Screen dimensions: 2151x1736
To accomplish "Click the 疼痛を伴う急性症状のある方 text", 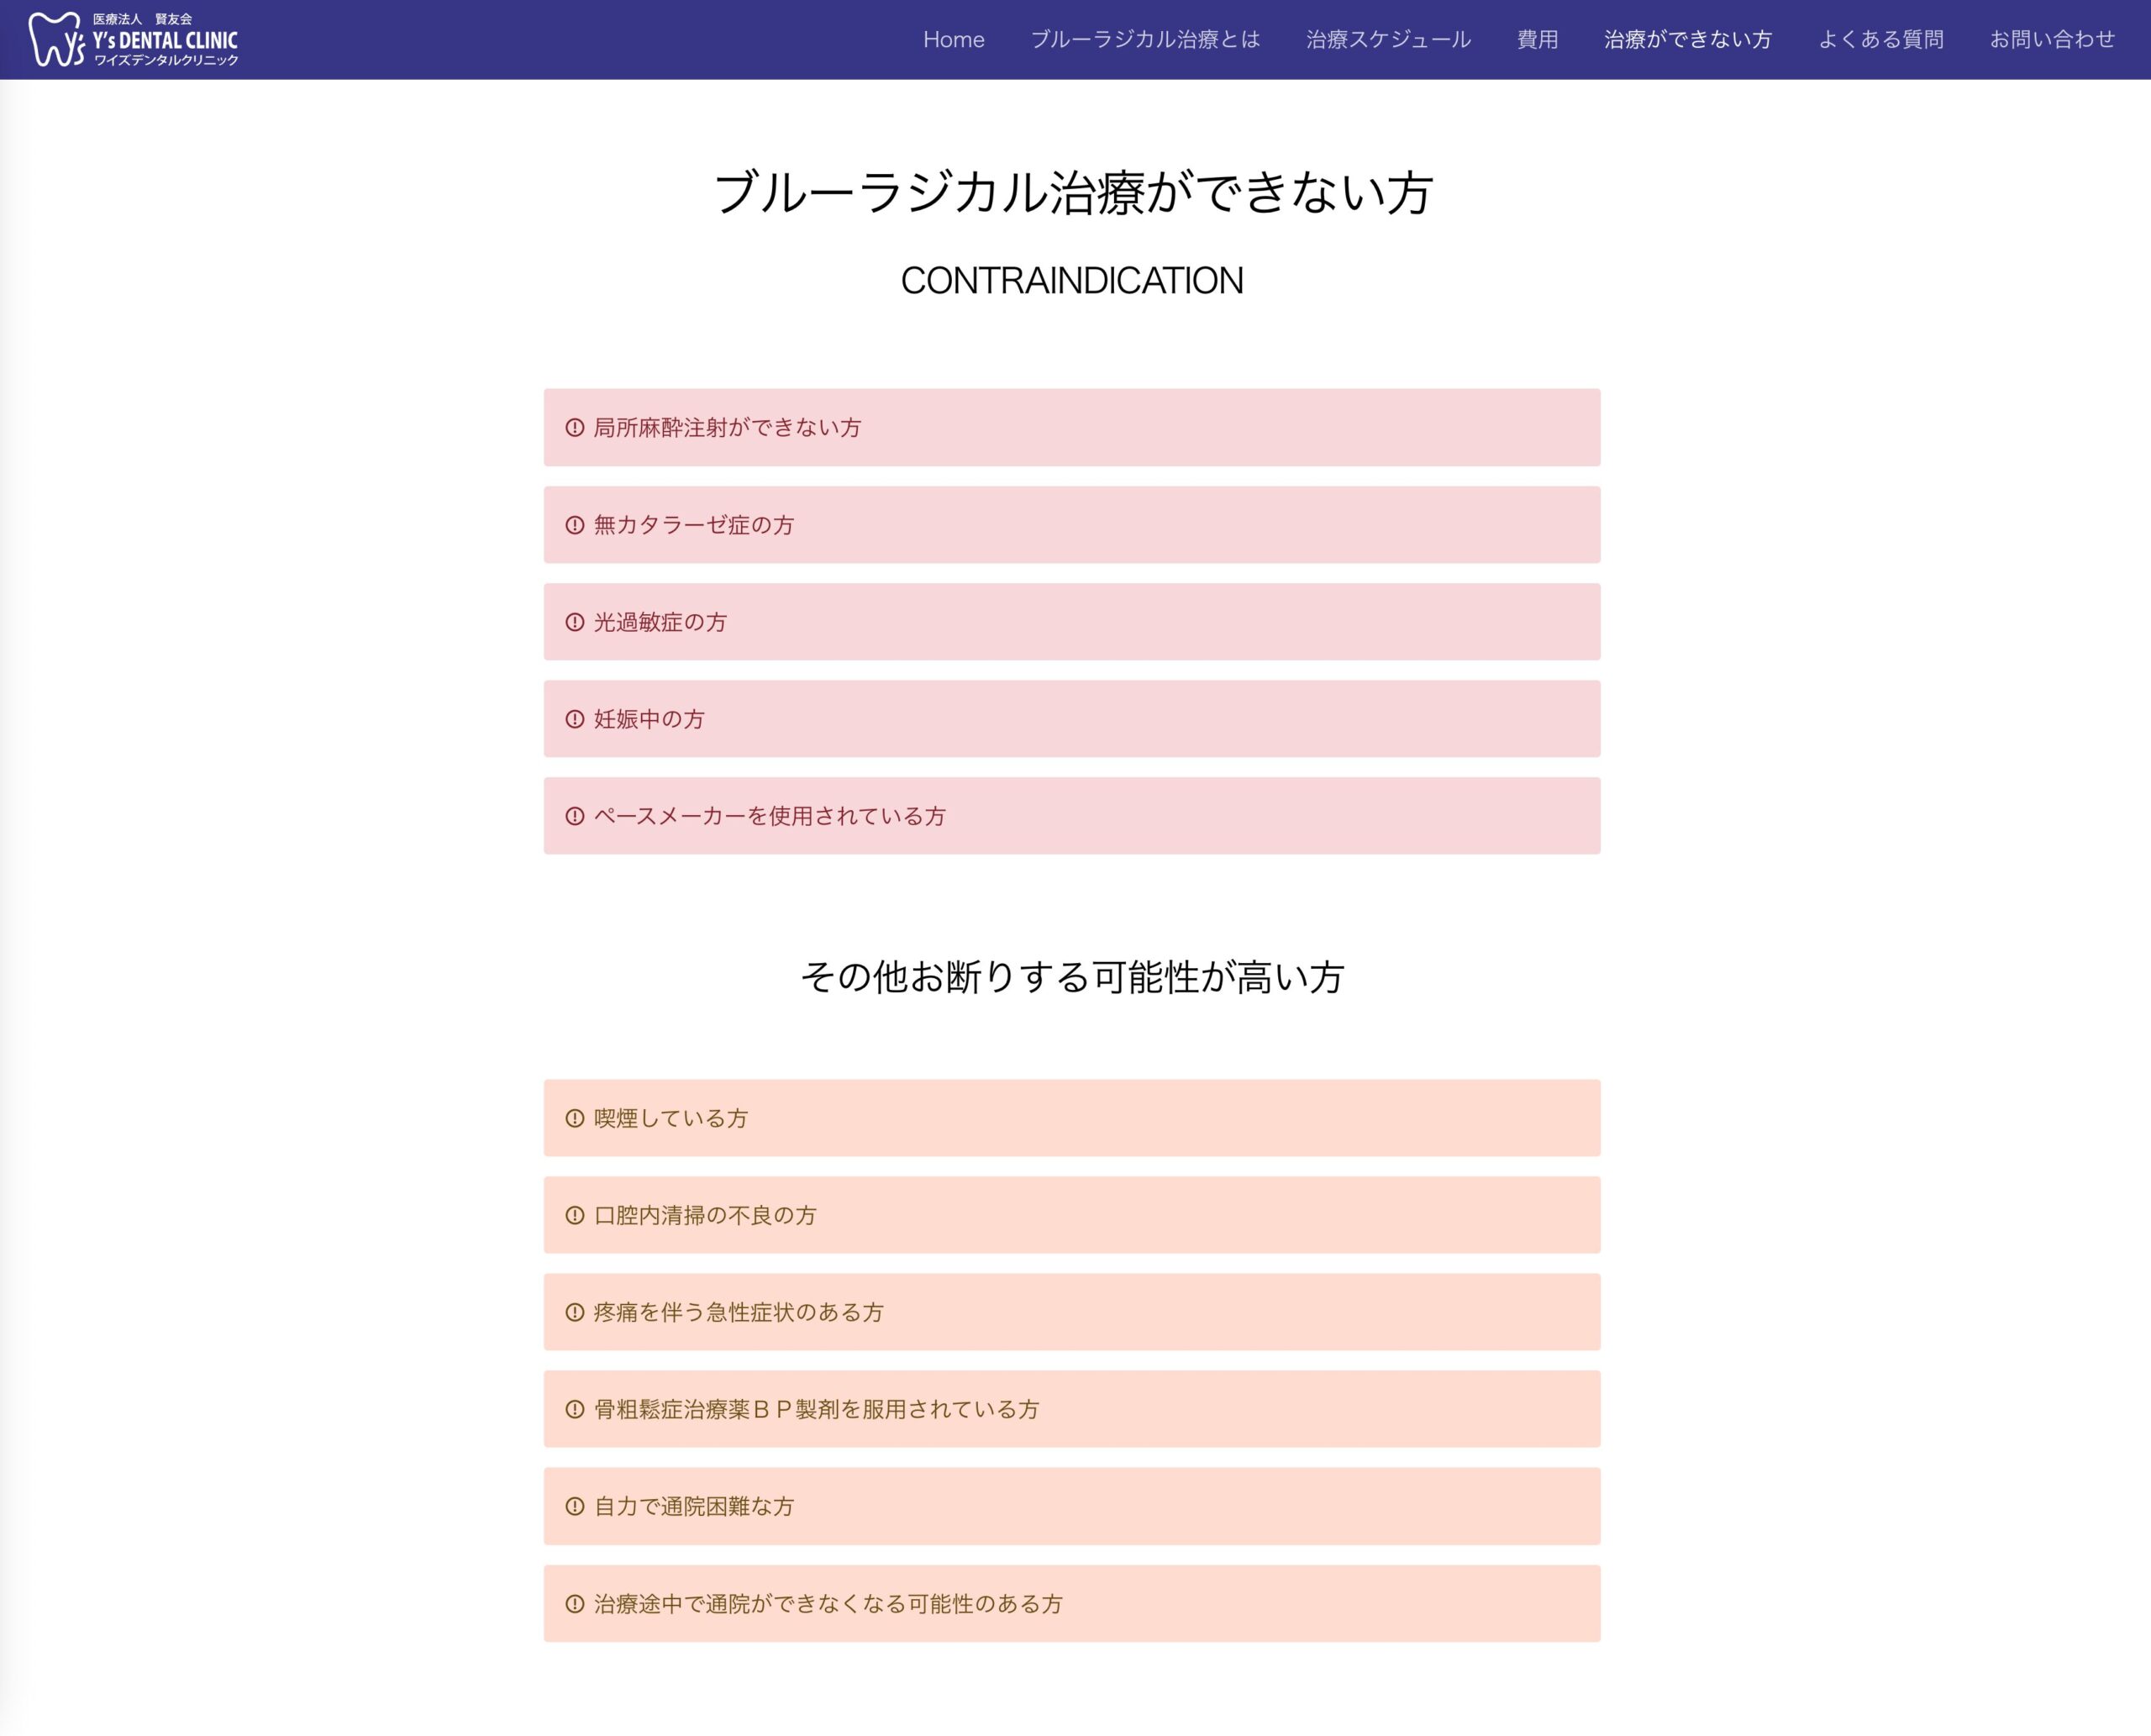I will [x=739, y=1312].
